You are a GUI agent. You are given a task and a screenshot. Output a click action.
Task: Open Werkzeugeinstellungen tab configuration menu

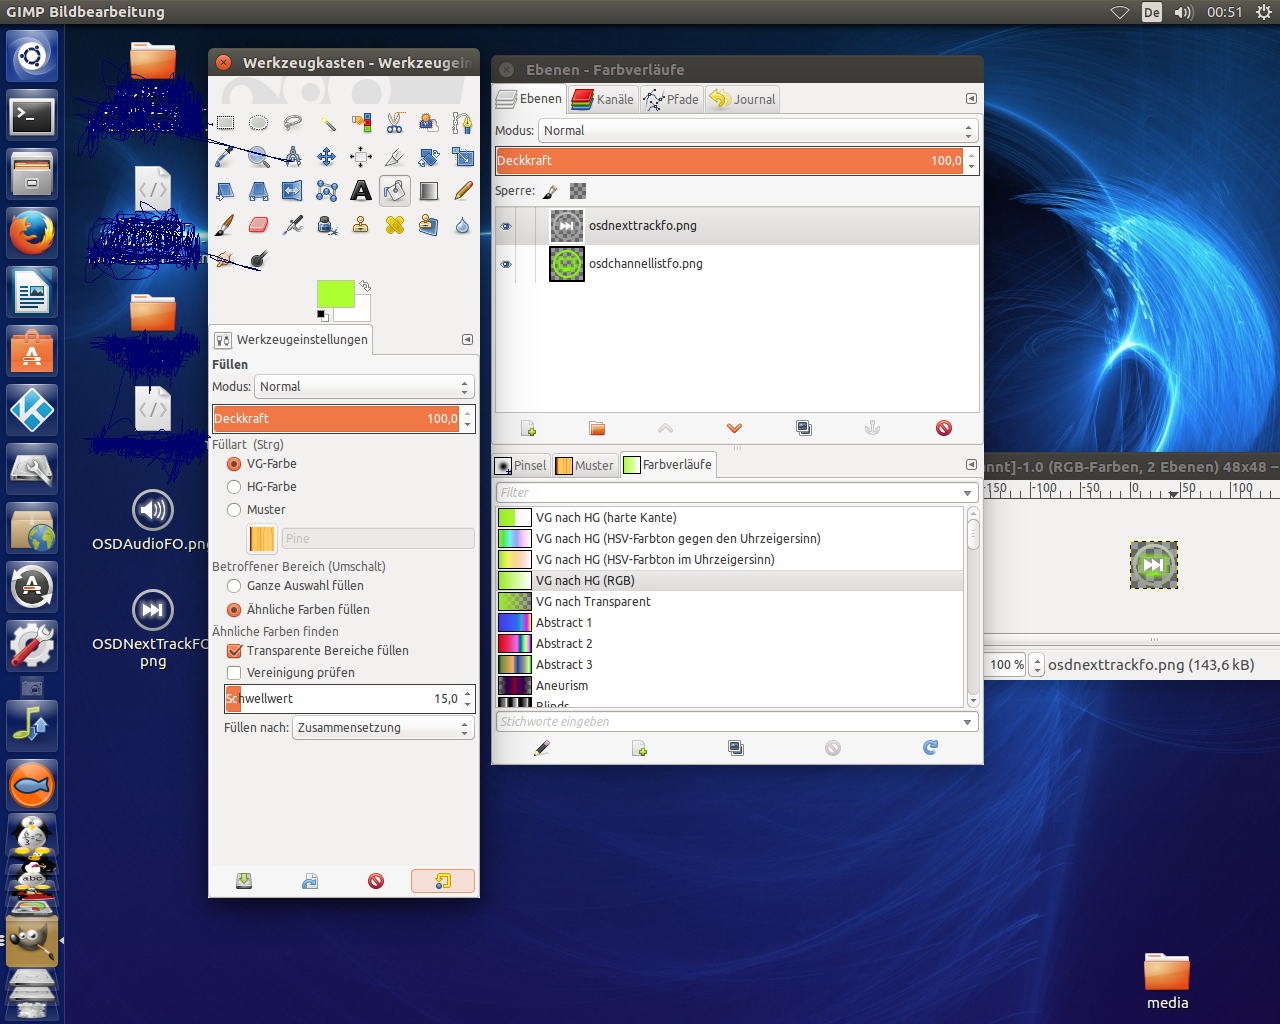(x=467, y=340)
